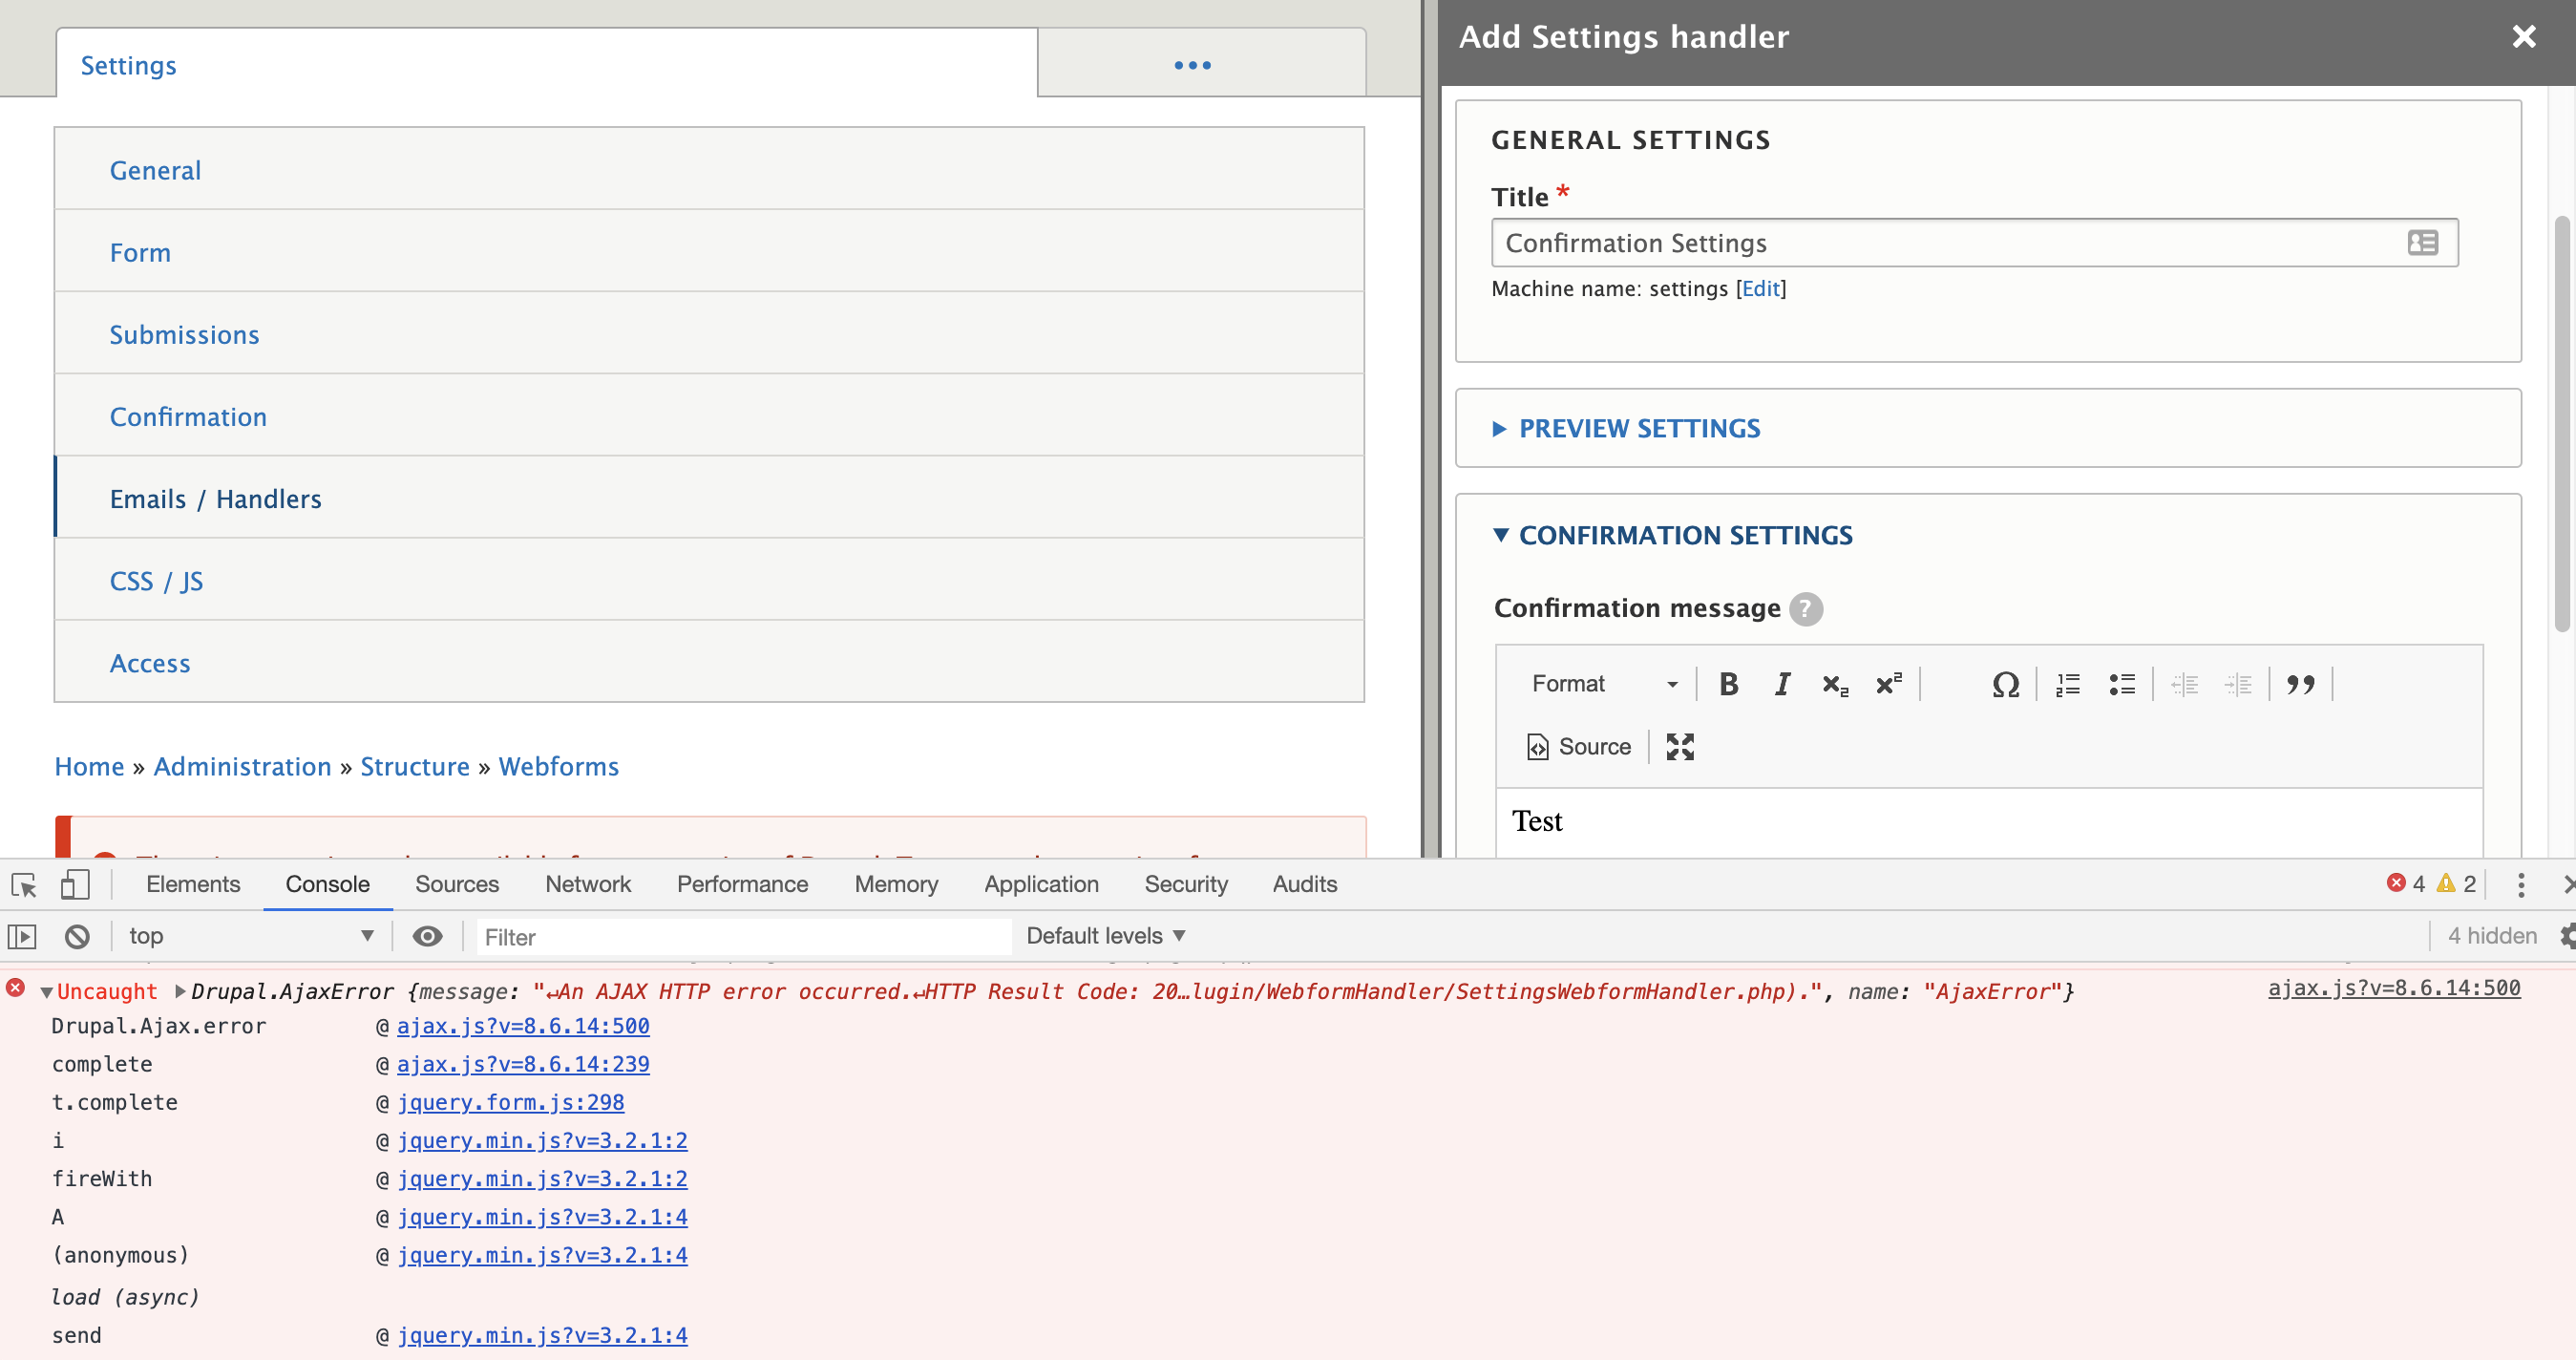The height and width of the screenshot is (1360, 2576).
Task: Switch to the Performance tab
Action: 742,884
